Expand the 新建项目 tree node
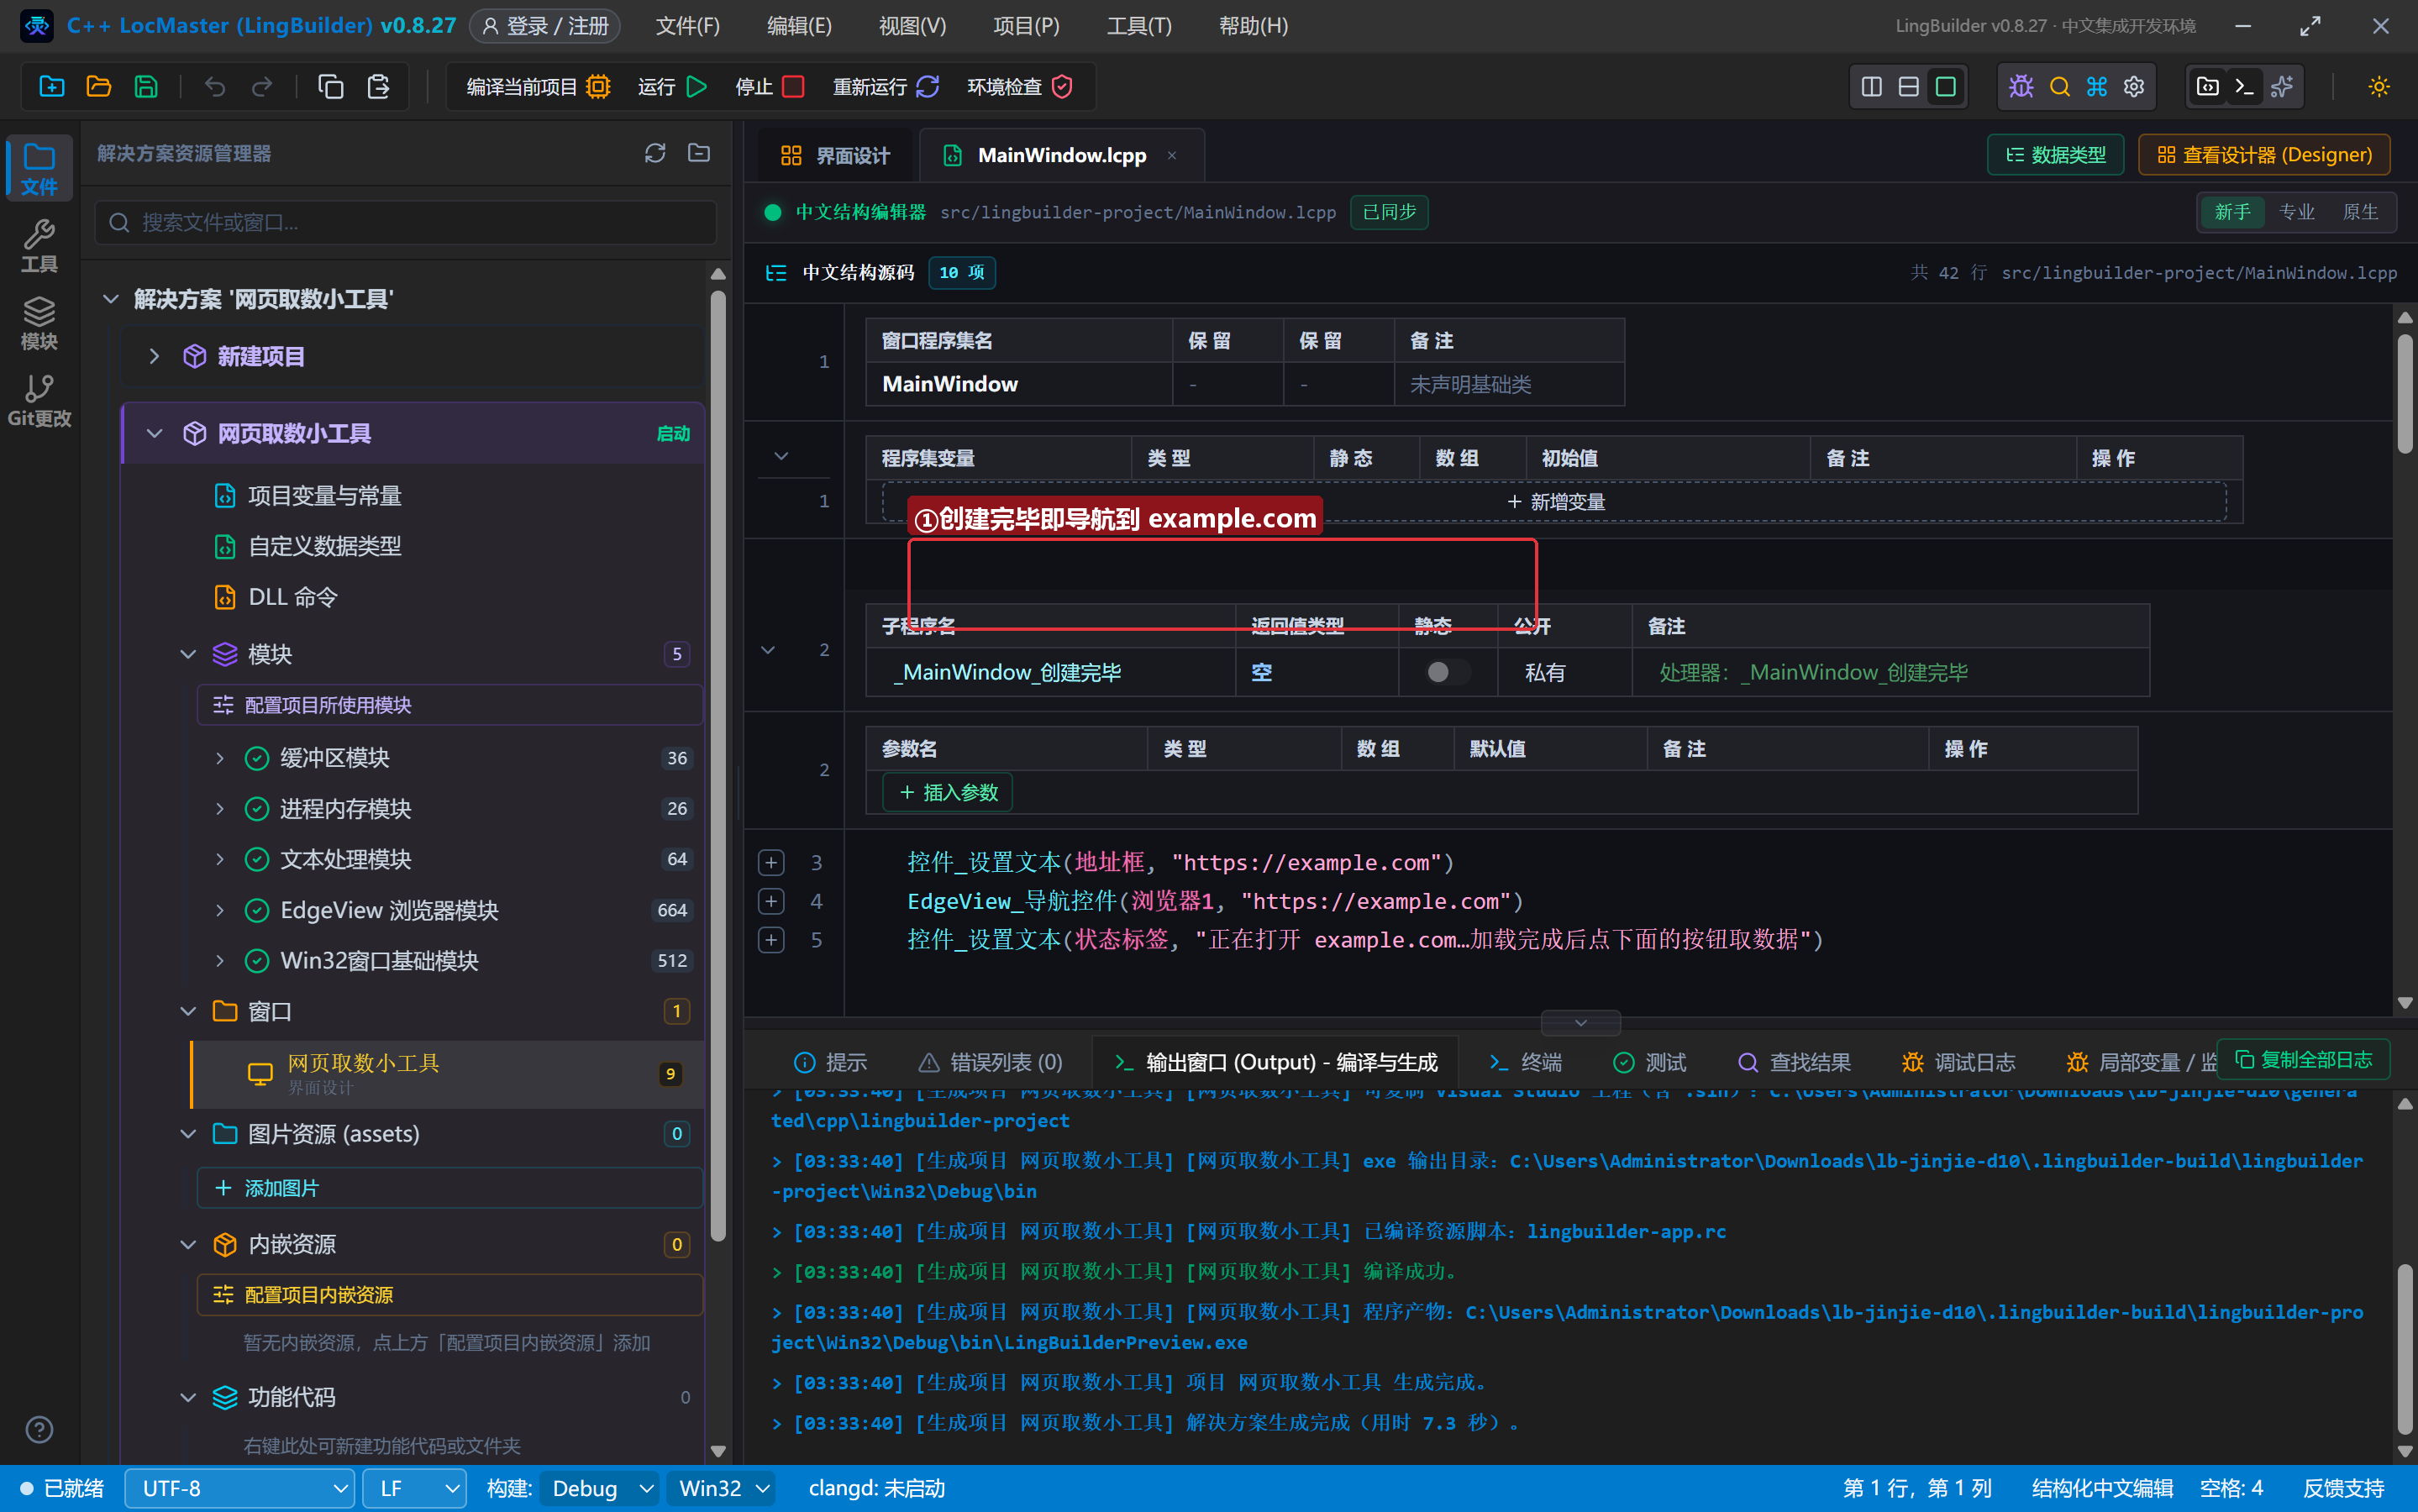Image resolution: width=2418 pixels, height=1512 pixels. tap(154, 356)
